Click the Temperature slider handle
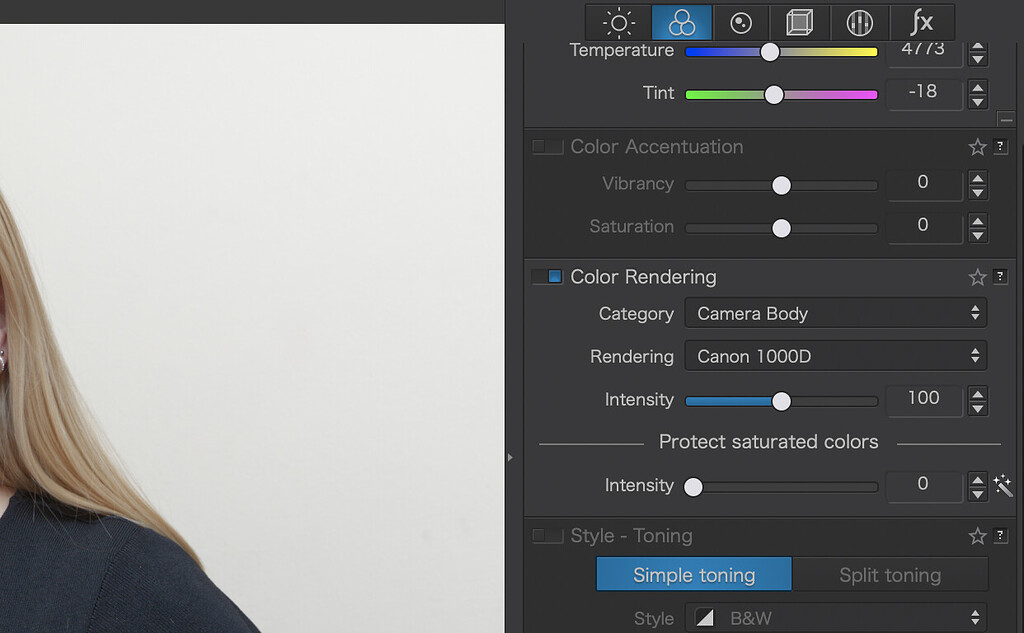1024x633 pixels. click(770, 52)
